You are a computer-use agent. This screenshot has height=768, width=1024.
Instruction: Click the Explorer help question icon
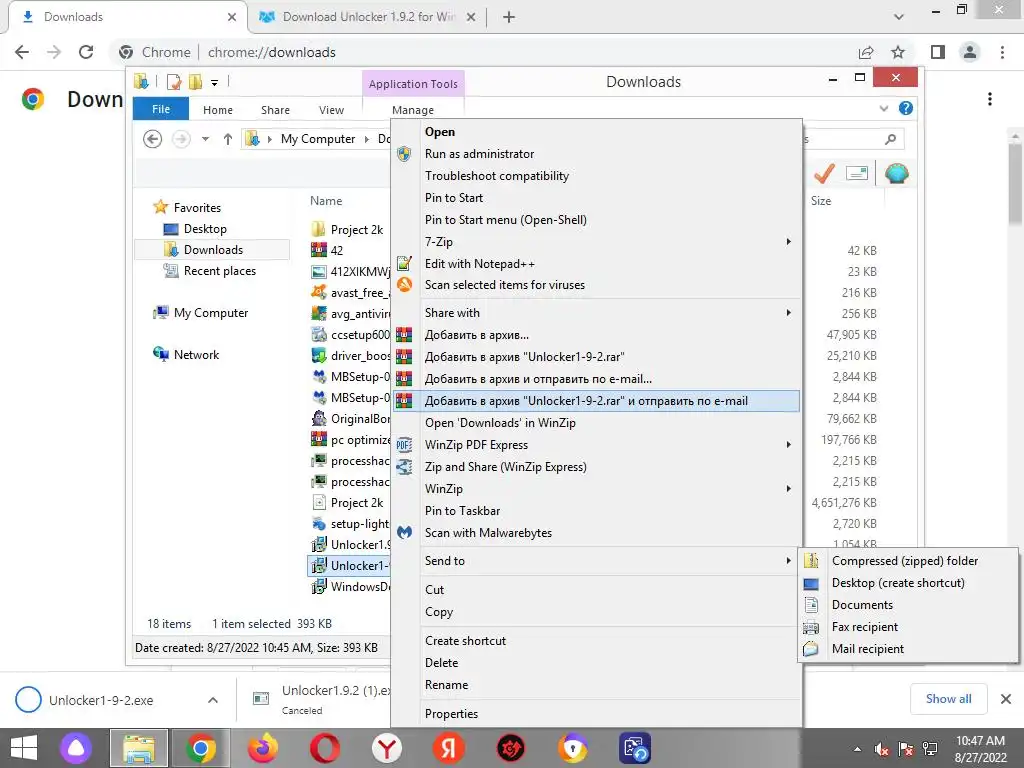pyautogui.click(x=906, y=108)
